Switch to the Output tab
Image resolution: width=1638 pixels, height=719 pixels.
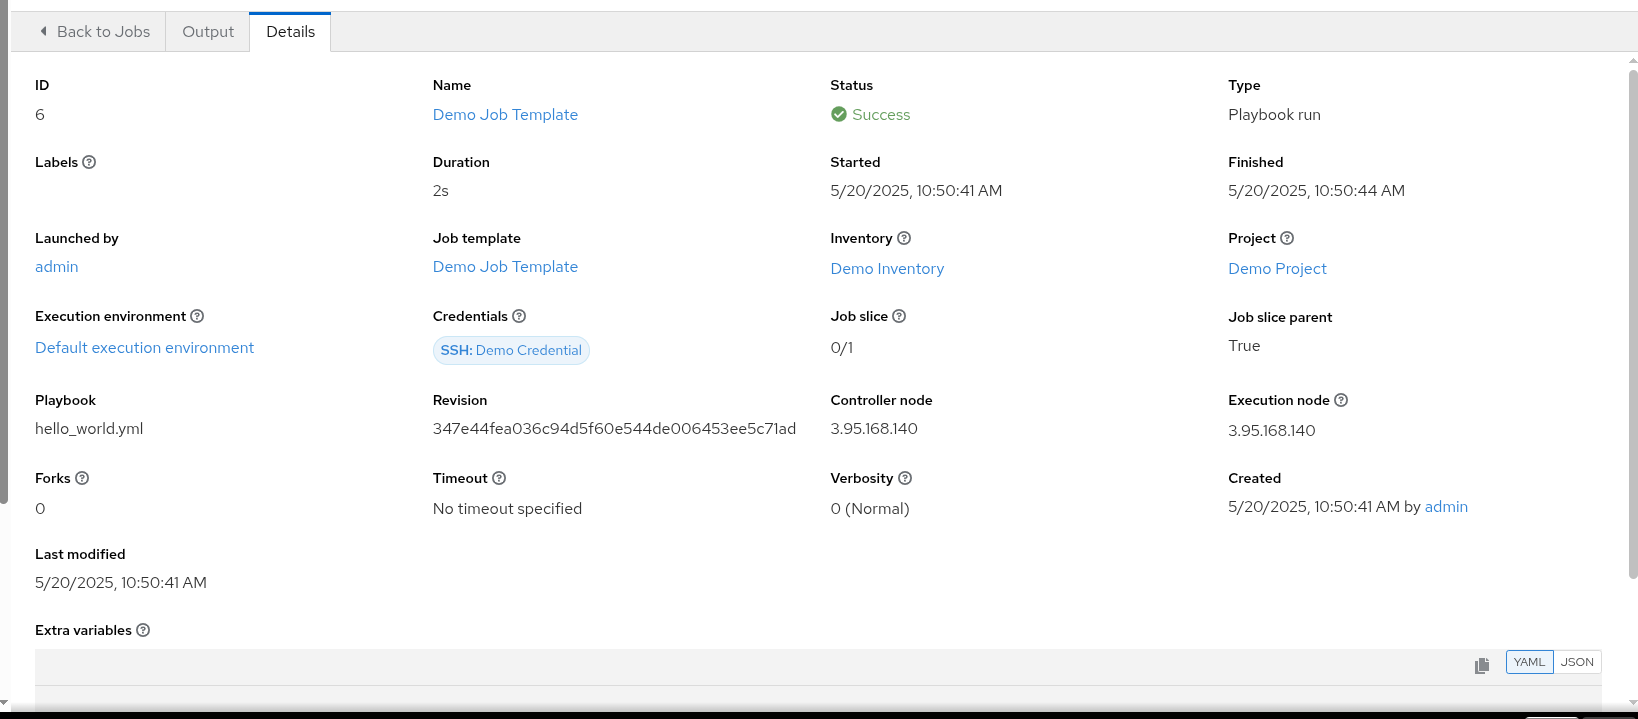pos(208,32)
